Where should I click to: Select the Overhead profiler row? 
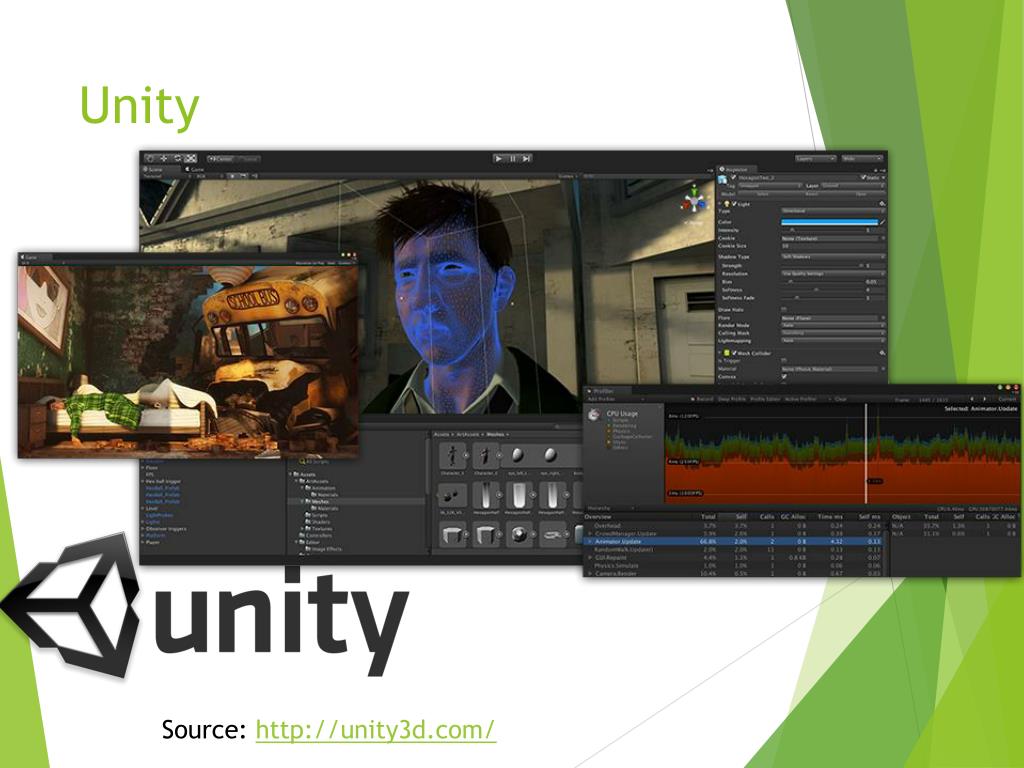733,526
